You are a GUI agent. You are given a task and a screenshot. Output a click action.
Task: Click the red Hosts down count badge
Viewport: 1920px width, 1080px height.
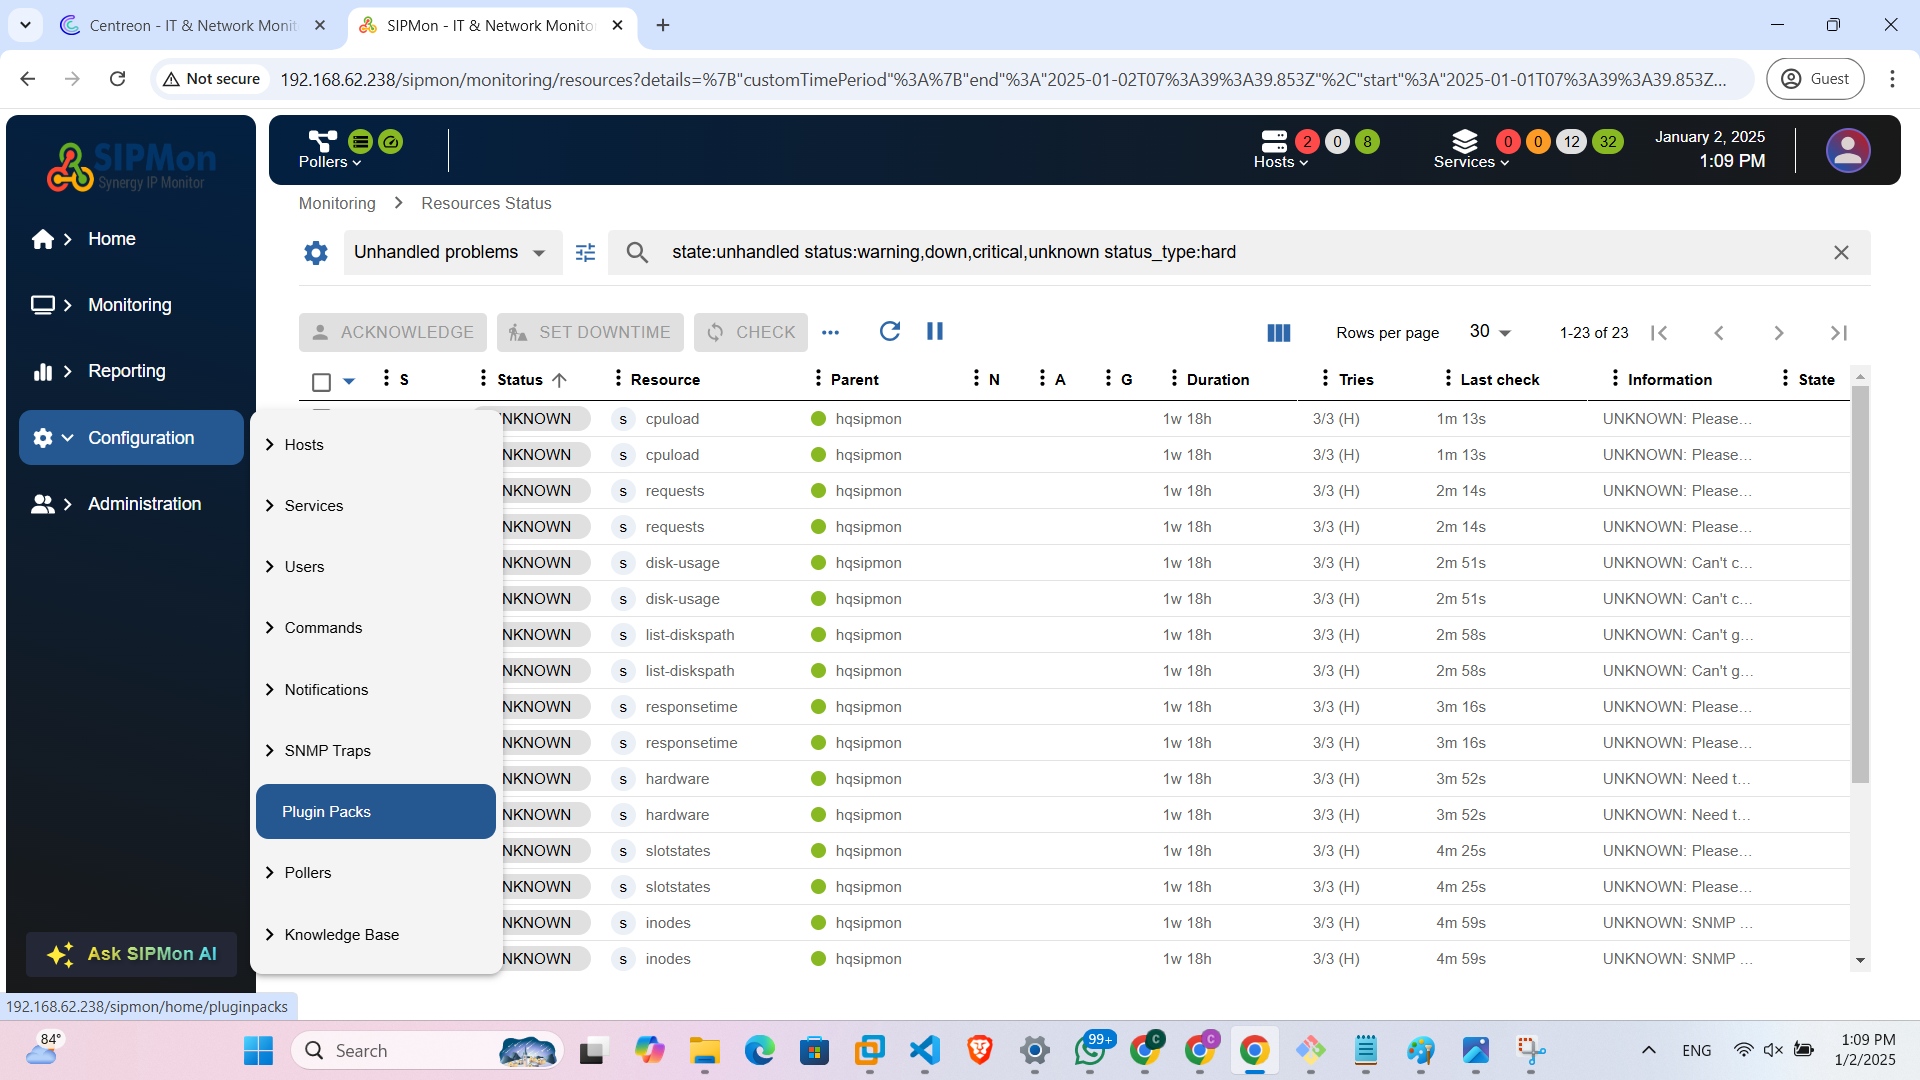point(1306,142)
